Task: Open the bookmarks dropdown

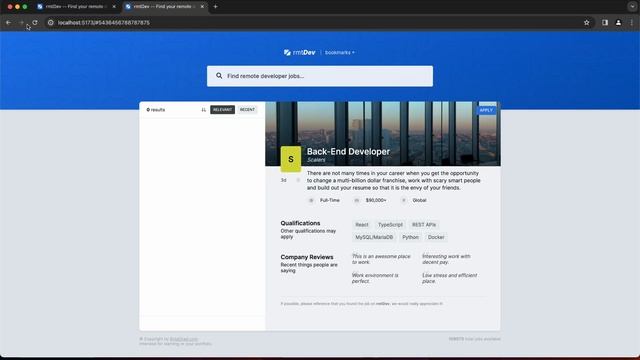Action: [x=340, y=53]
